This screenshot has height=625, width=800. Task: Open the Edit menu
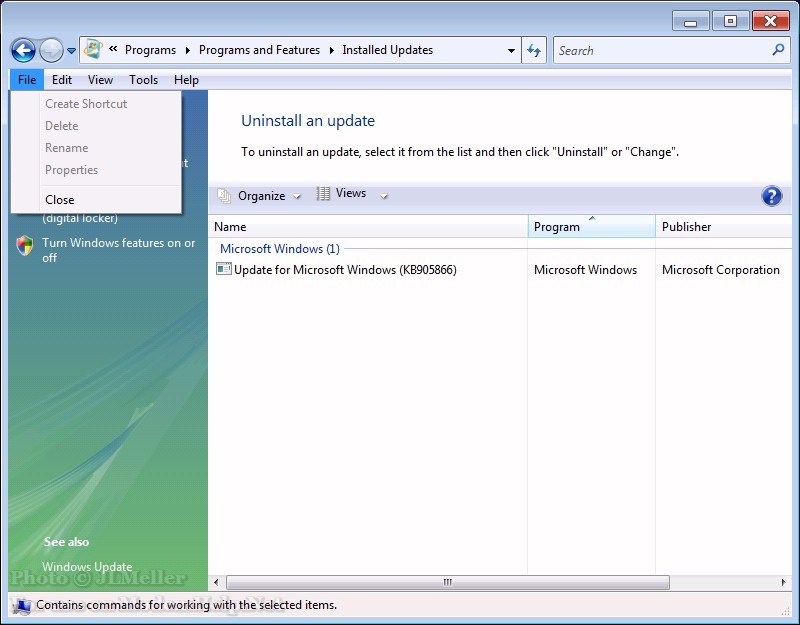point(62,80)
